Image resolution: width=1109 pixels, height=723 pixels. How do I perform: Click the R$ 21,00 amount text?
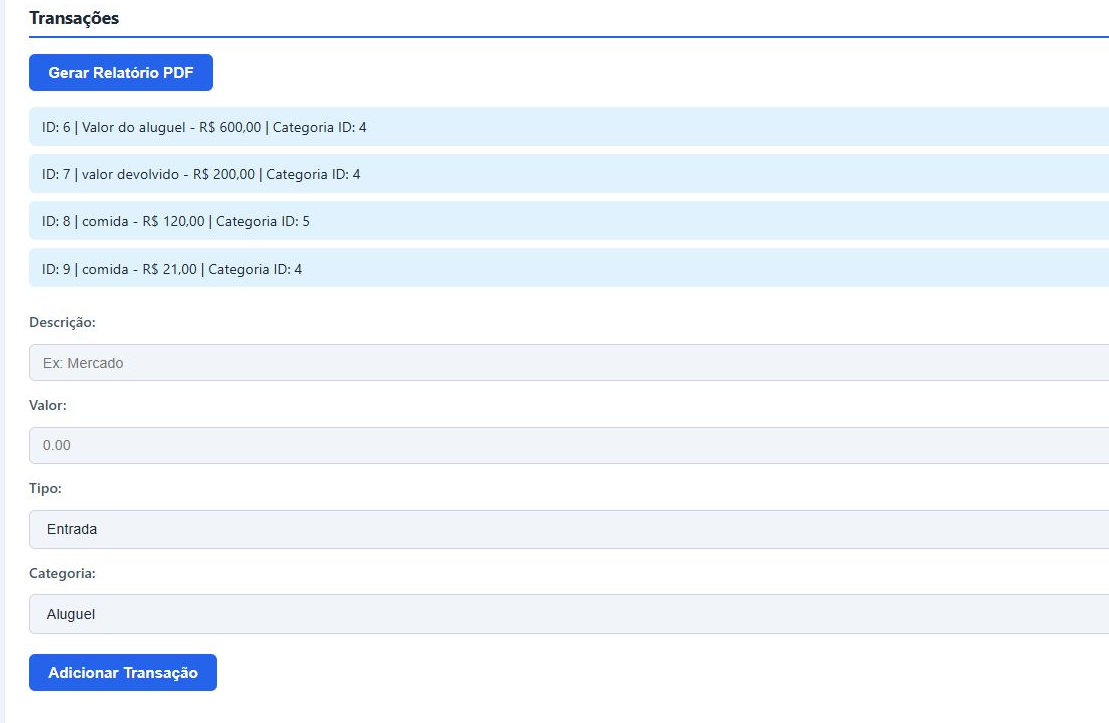[x=169, y=269]
